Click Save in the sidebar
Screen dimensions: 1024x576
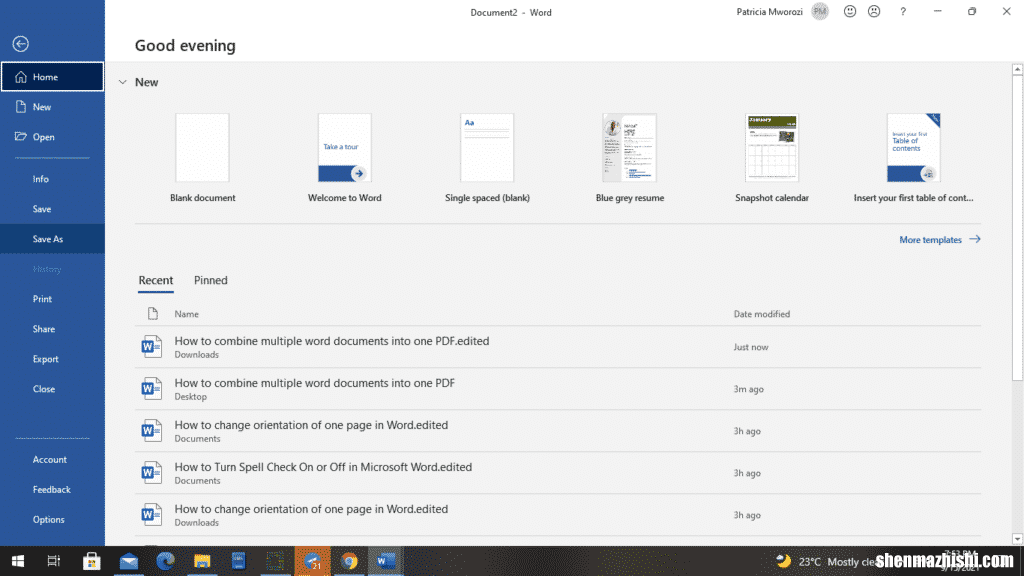click(52, 209)
